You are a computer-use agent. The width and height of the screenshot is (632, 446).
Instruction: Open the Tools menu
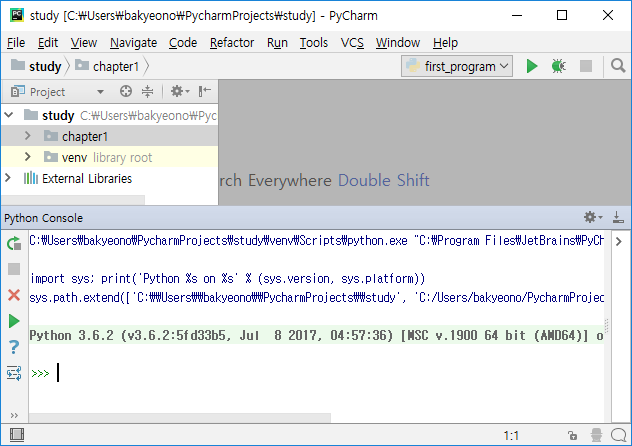314,42
